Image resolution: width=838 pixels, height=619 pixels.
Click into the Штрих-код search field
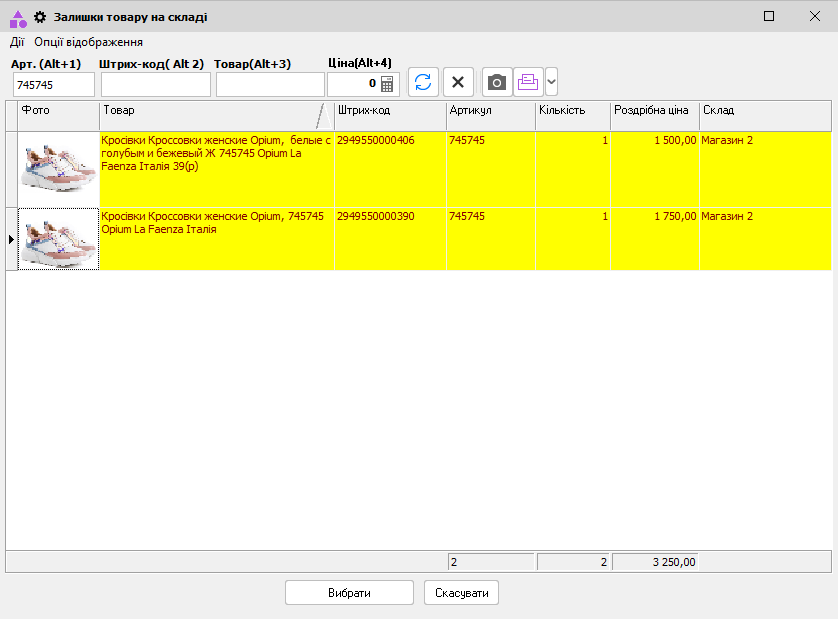pyautogui.click(x=155, y=85)
